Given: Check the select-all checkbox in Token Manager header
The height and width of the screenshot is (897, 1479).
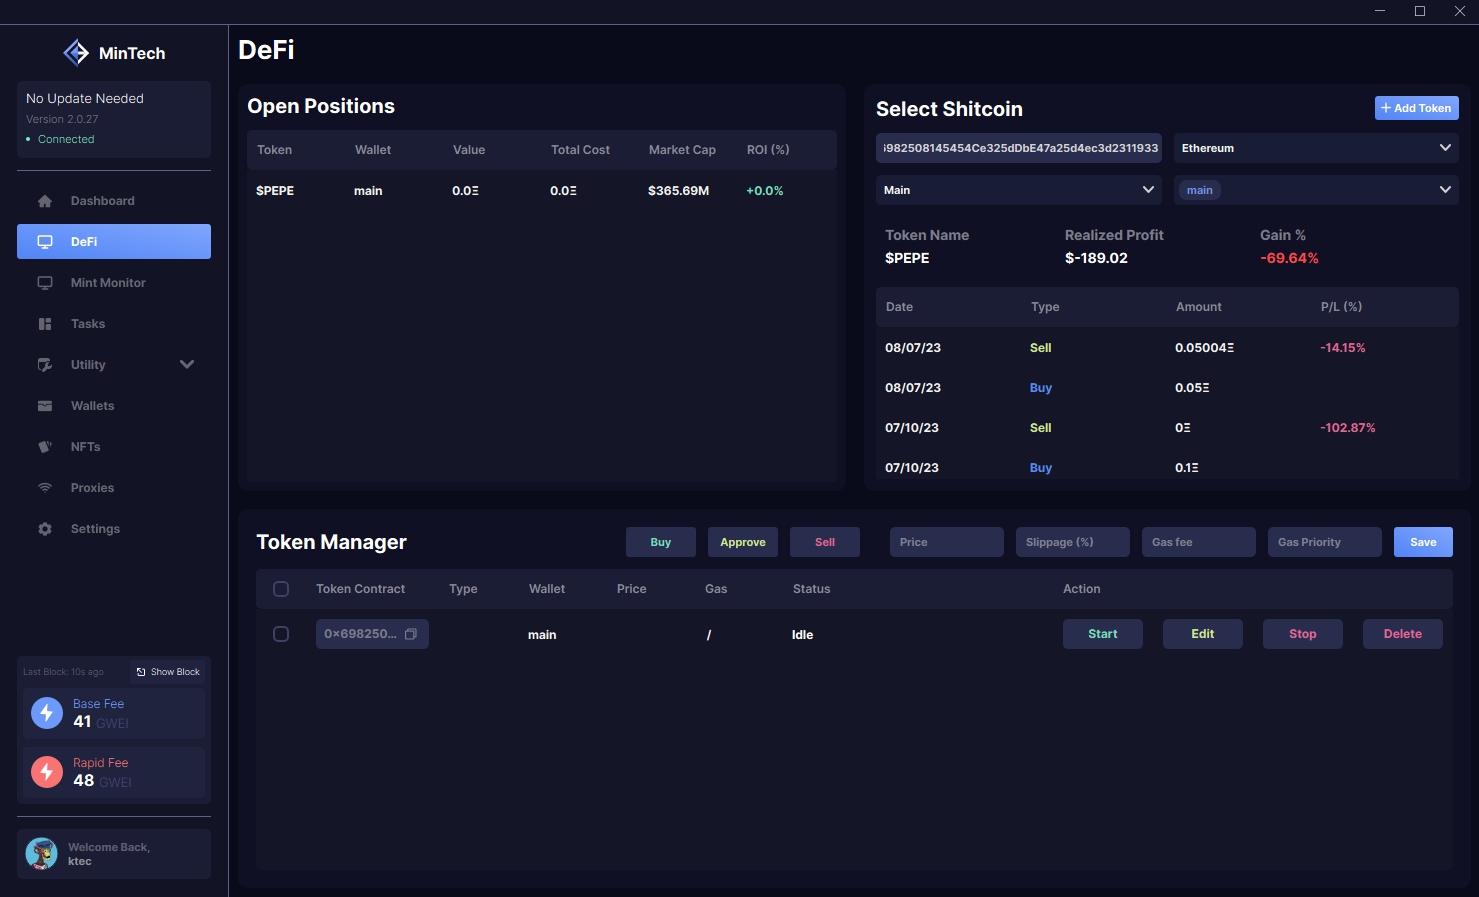Looking at the screenshot, I should 281,589.
